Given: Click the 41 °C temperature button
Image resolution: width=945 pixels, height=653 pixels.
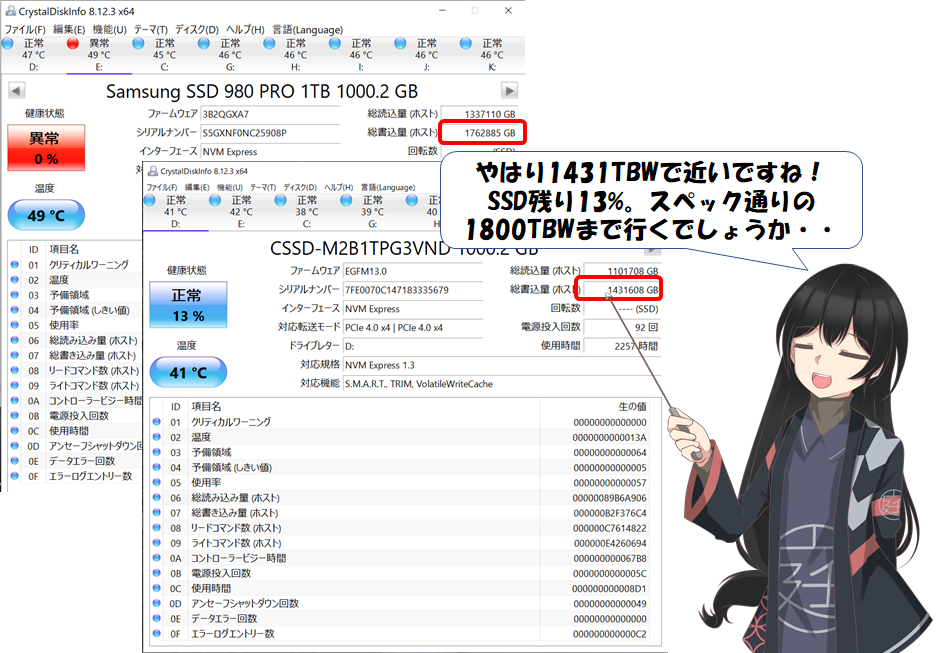Looking at the screenshot, I should [188, 373].
